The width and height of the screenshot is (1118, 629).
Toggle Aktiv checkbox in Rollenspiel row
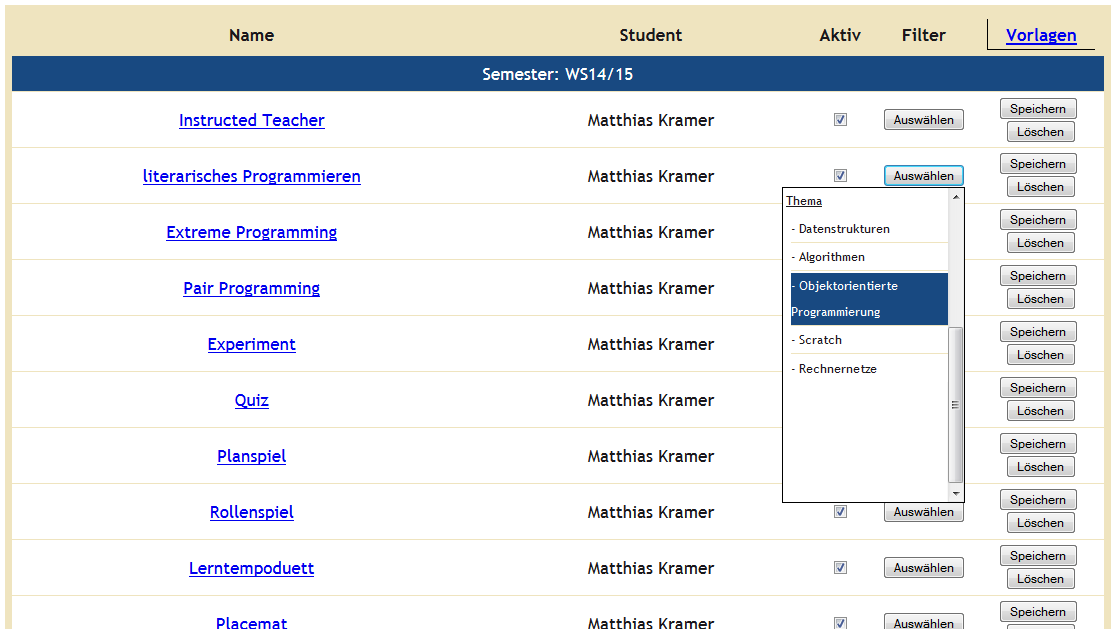pyautogui.click(x=840, y=512)
